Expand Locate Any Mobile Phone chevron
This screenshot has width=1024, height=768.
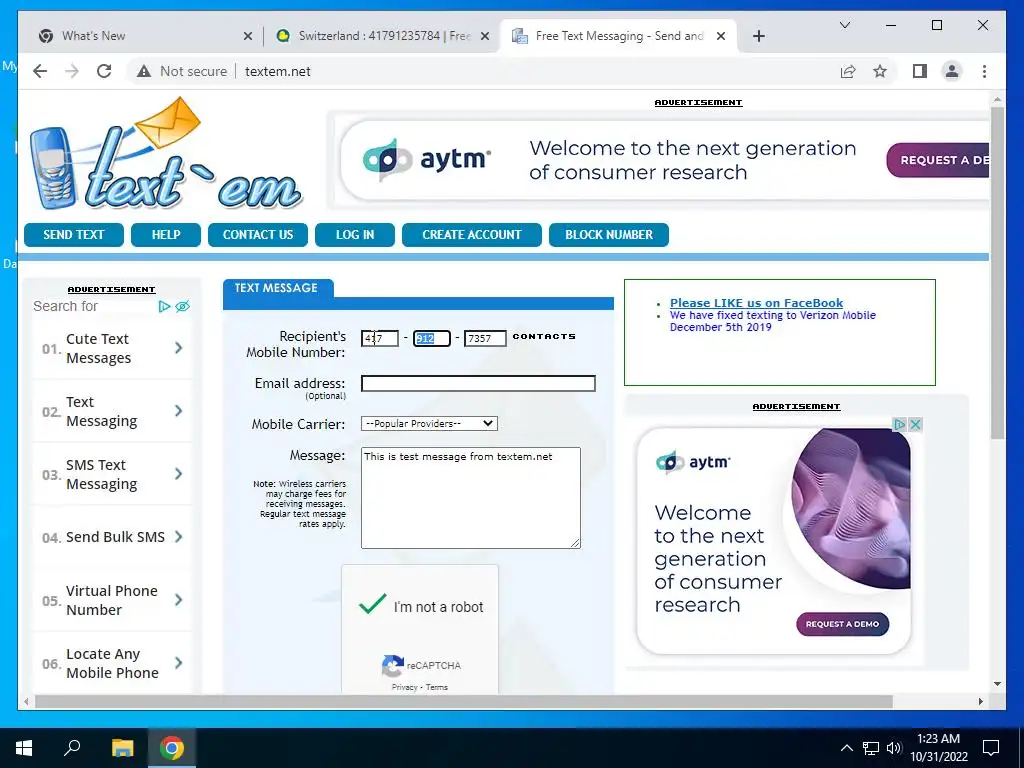pos(178,663)
